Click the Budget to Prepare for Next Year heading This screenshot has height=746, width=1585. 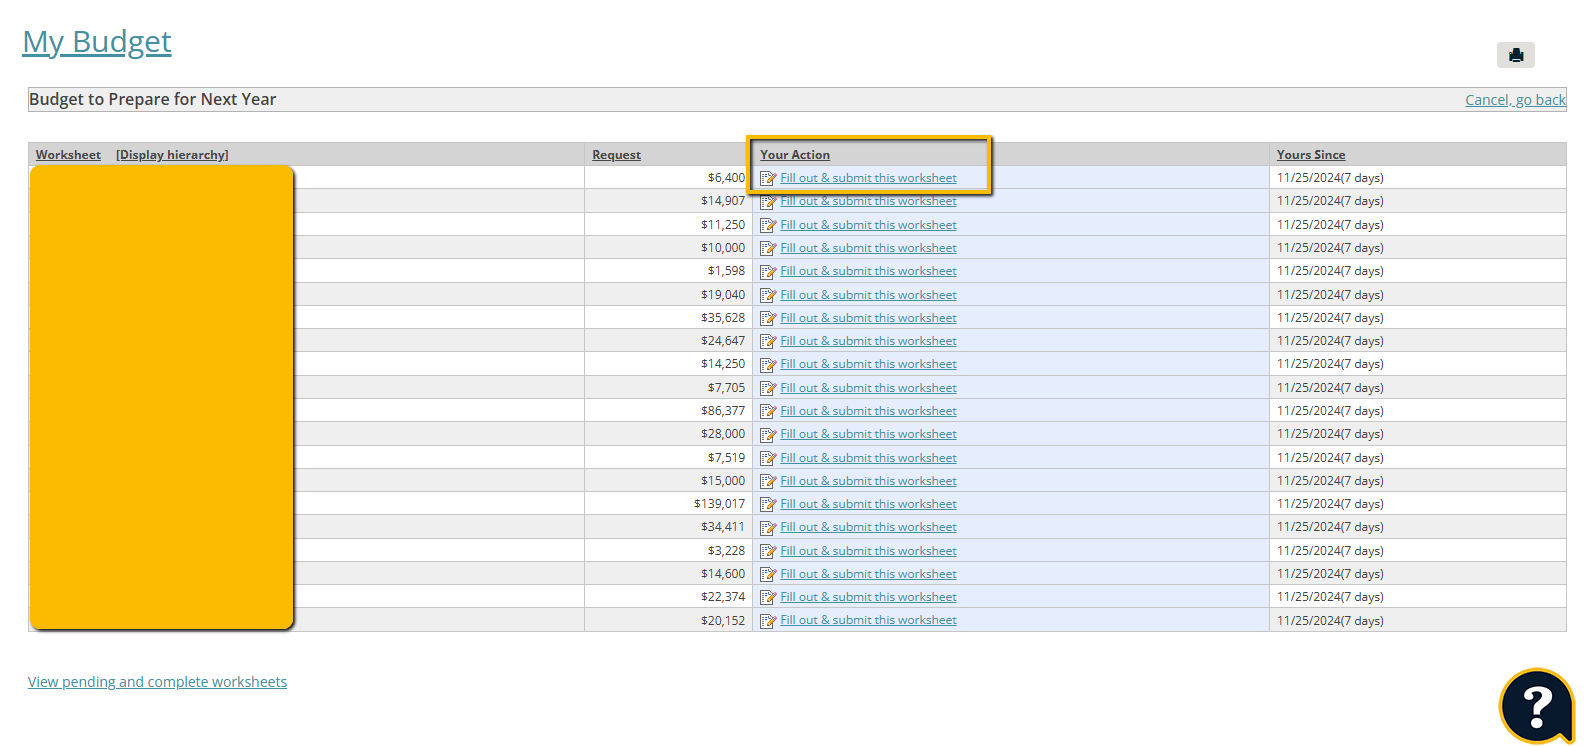coord(153,99)
